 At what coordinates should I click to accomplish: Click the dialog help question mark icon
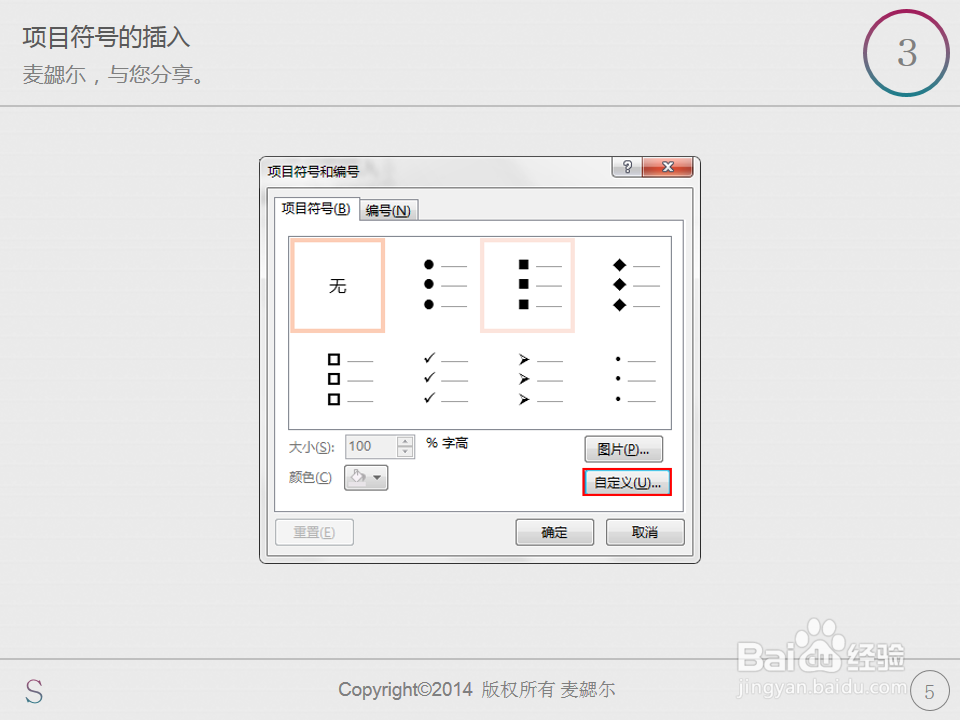click(x=626, y=167)
